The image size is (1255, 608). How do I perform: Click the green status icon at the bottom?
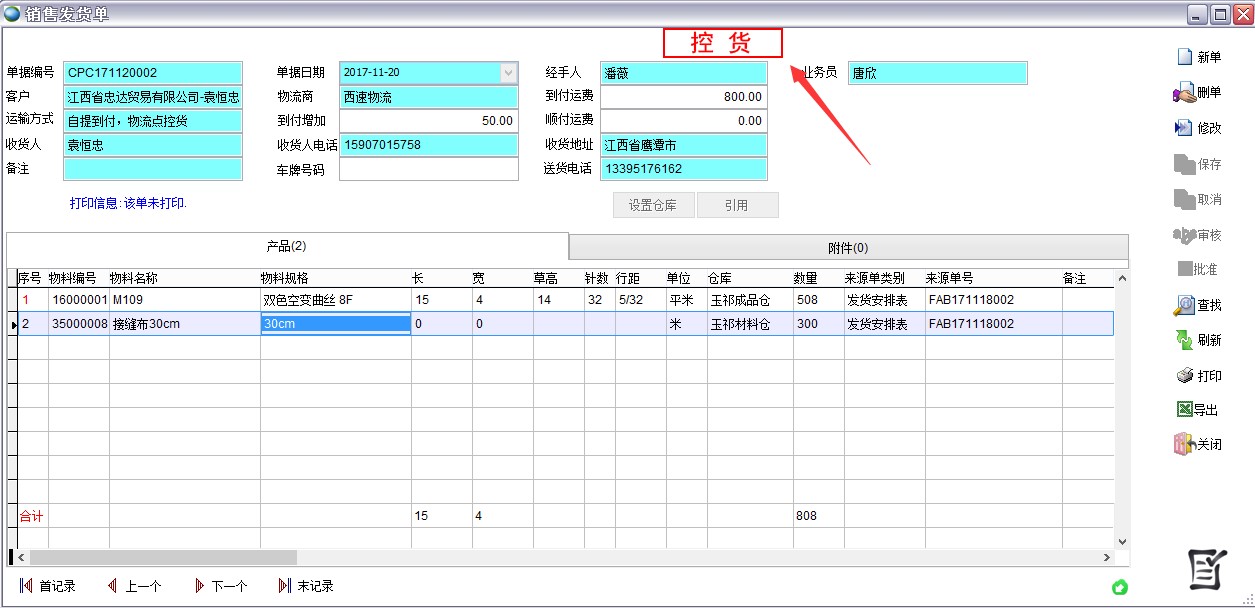[x=1120, y=587]
